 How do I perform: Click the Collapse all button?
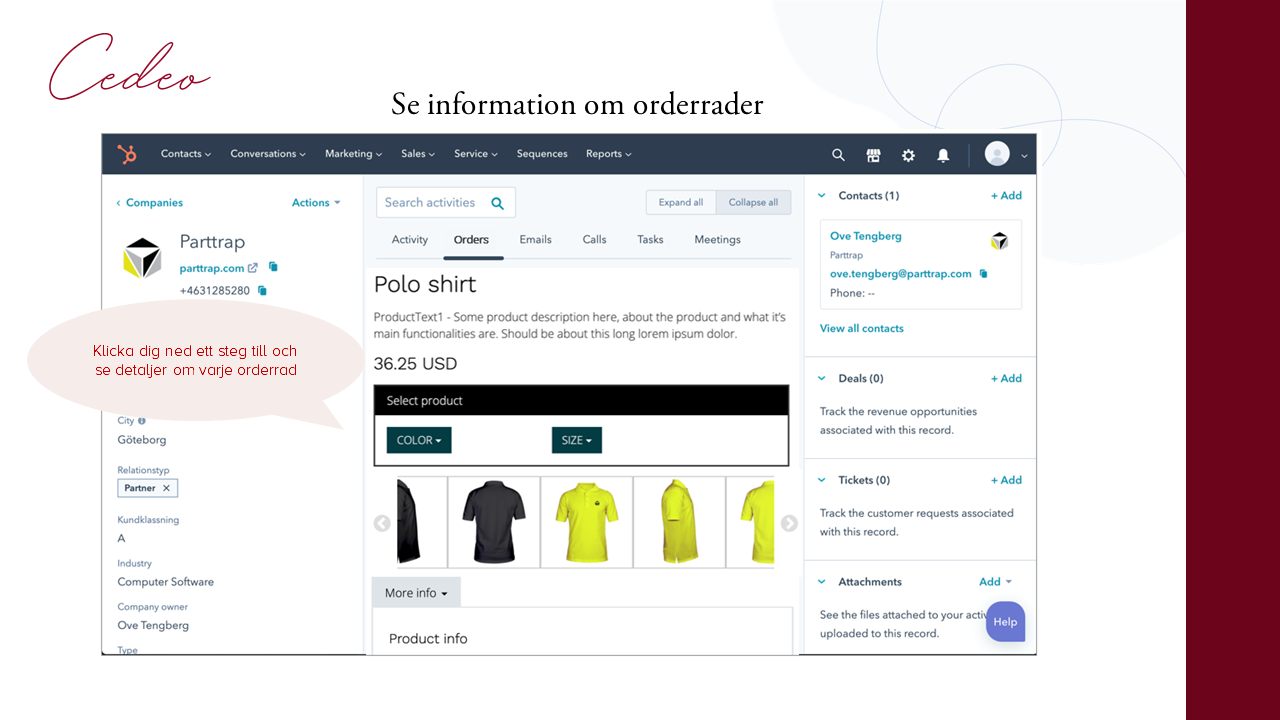(x=753, y=203)
